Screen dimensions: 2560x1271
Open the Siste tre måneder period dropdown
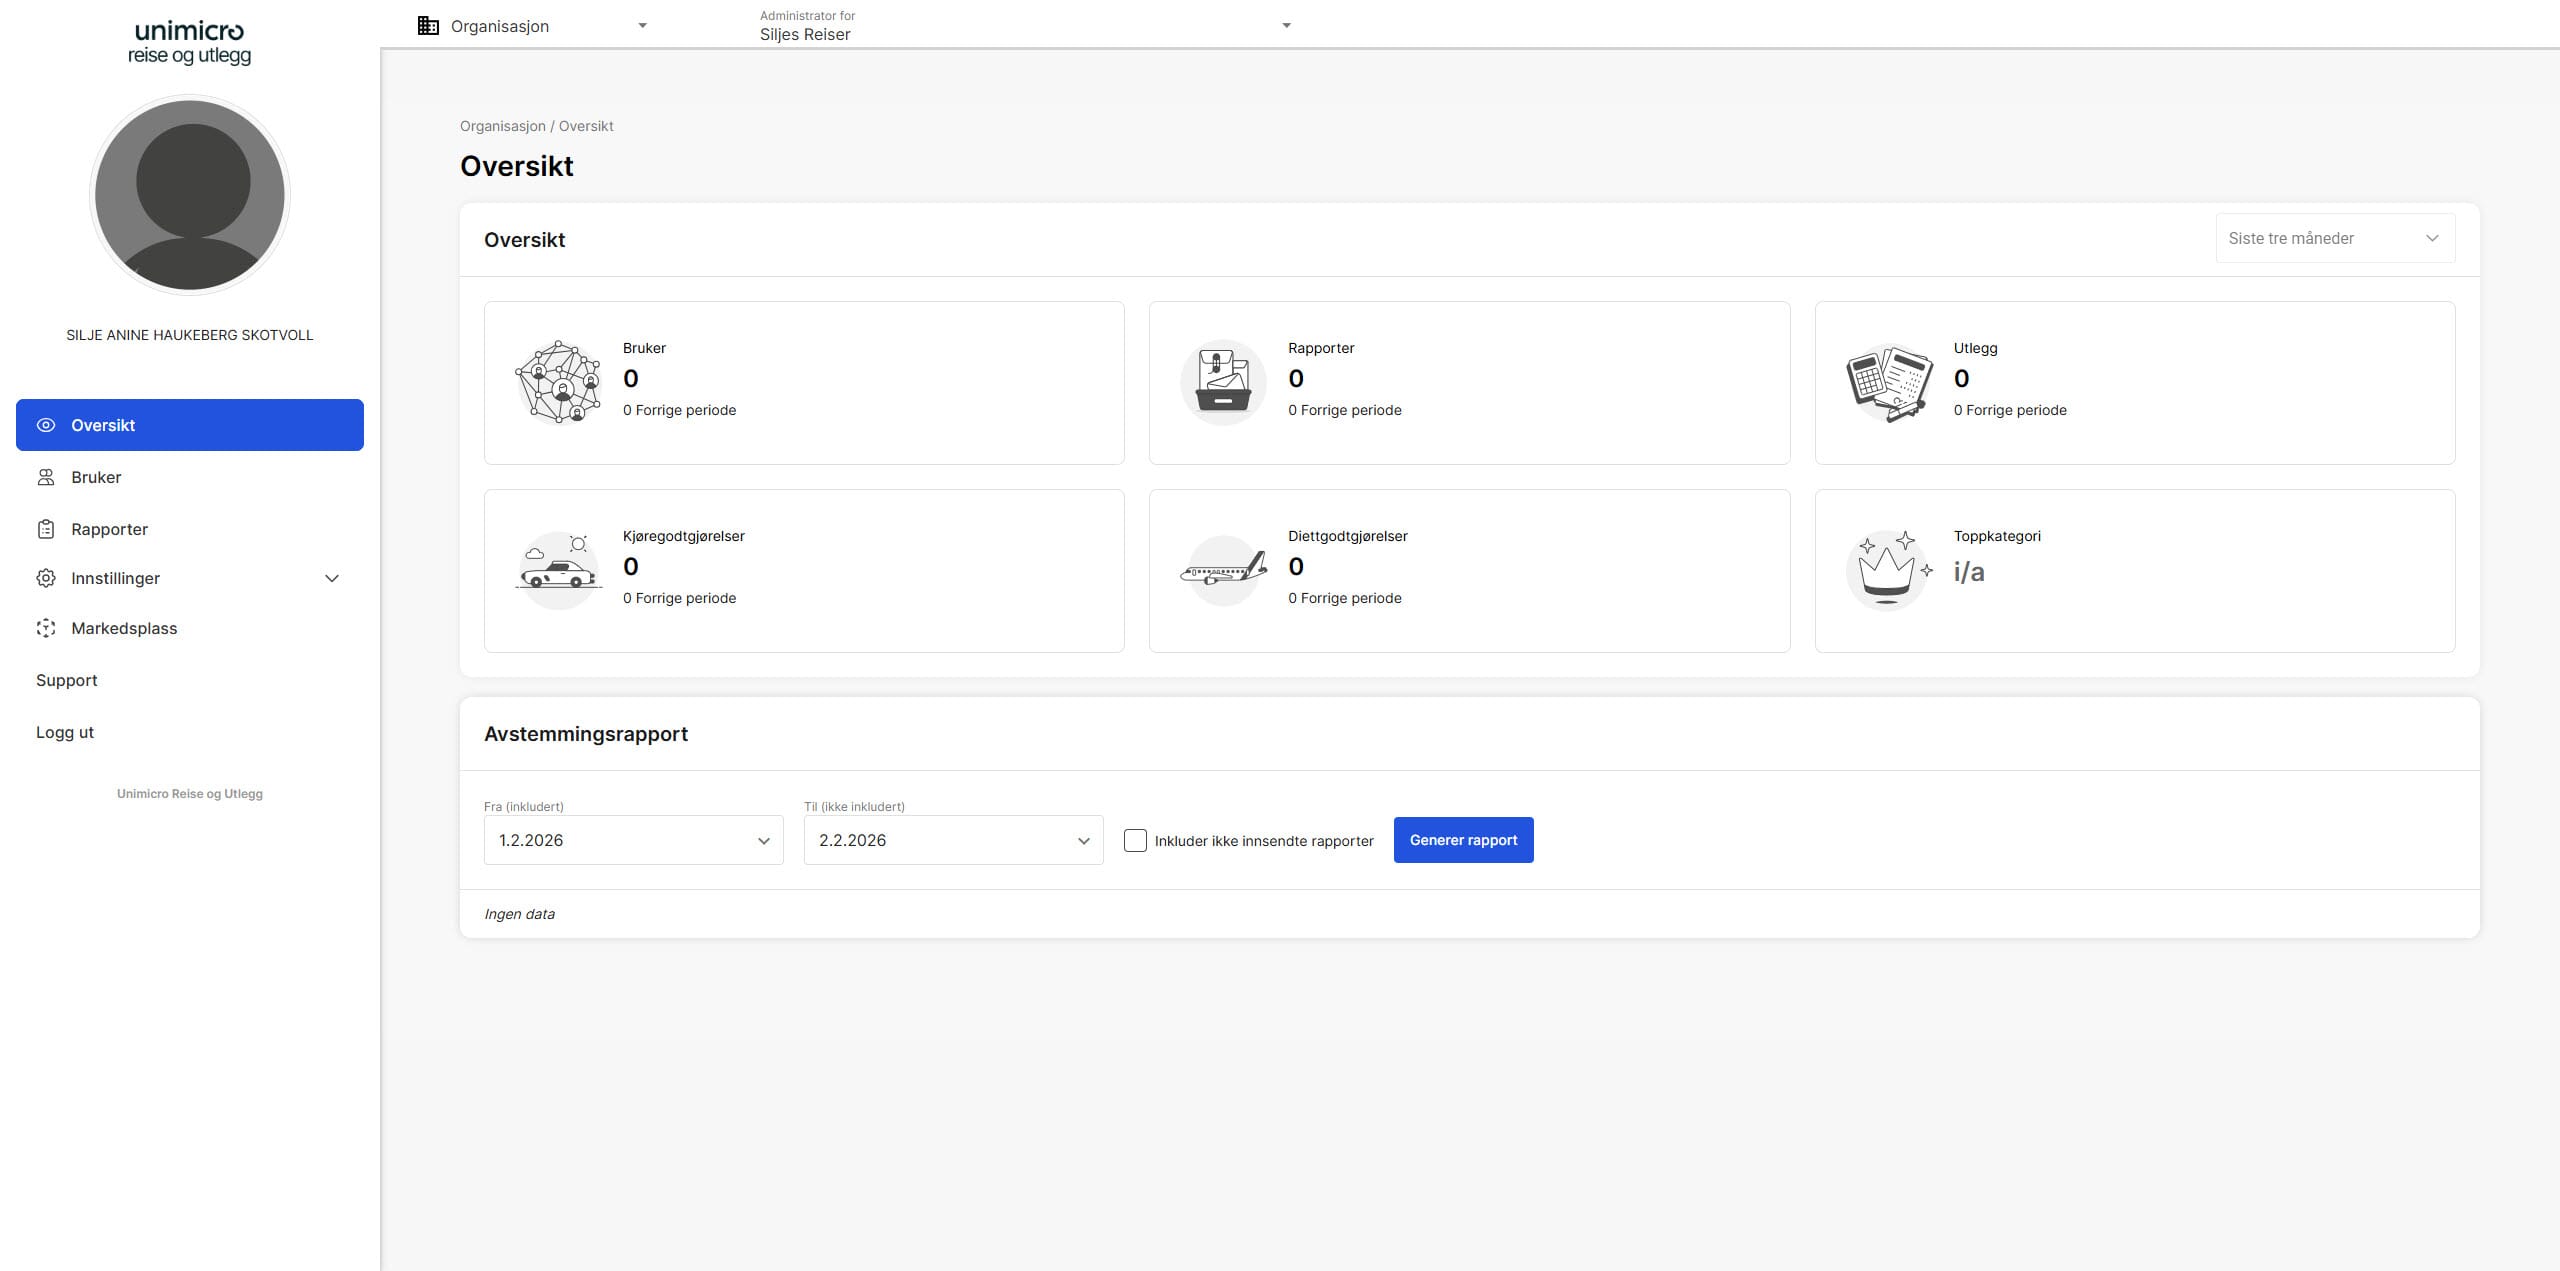point(2334,238)
